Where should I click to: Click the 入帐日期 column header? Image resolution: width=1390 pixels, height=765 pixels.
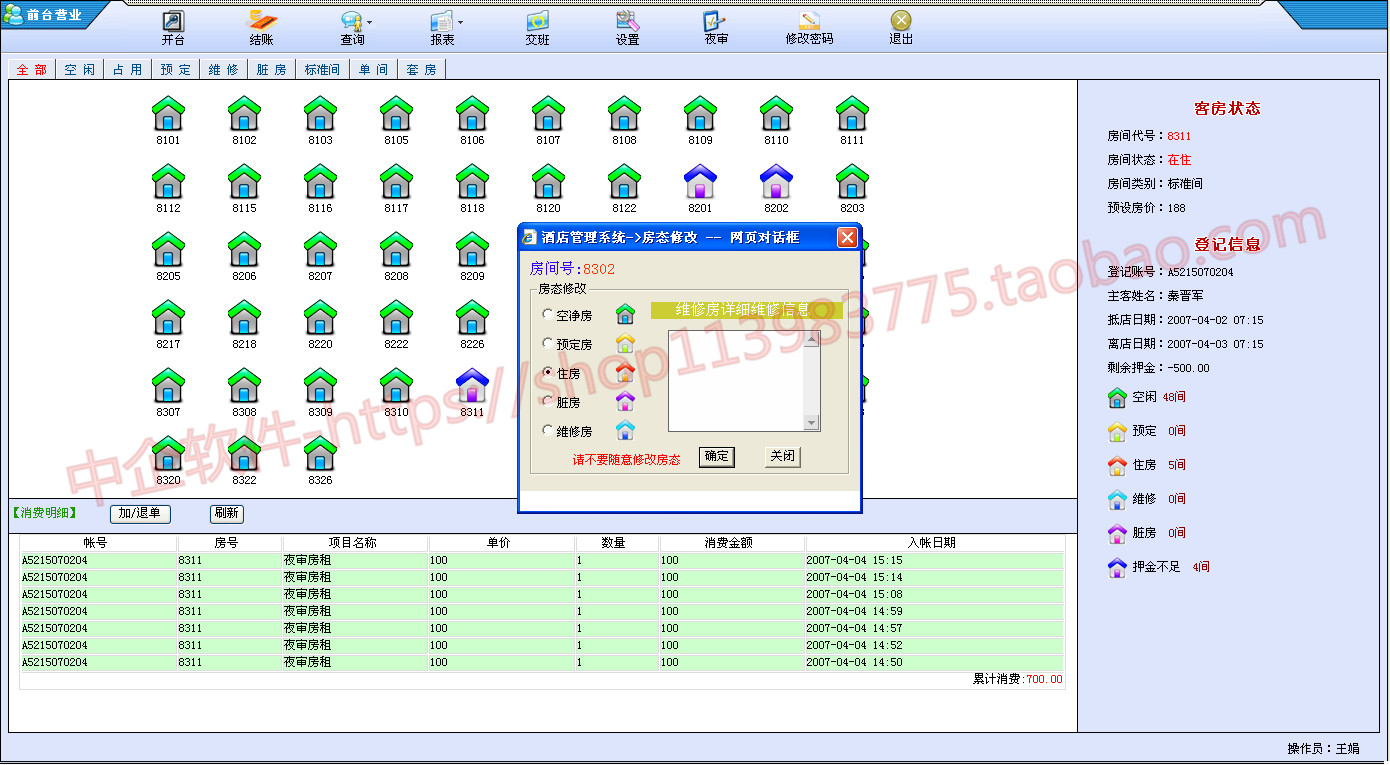click(x=934, y=543)
